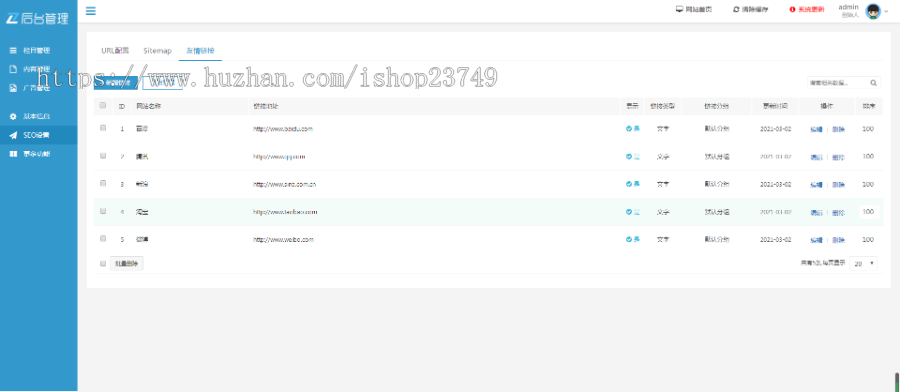Click the gear icon for 基本信息
Image resolution: width=900 pixels, height=392 pixels.
13,117
